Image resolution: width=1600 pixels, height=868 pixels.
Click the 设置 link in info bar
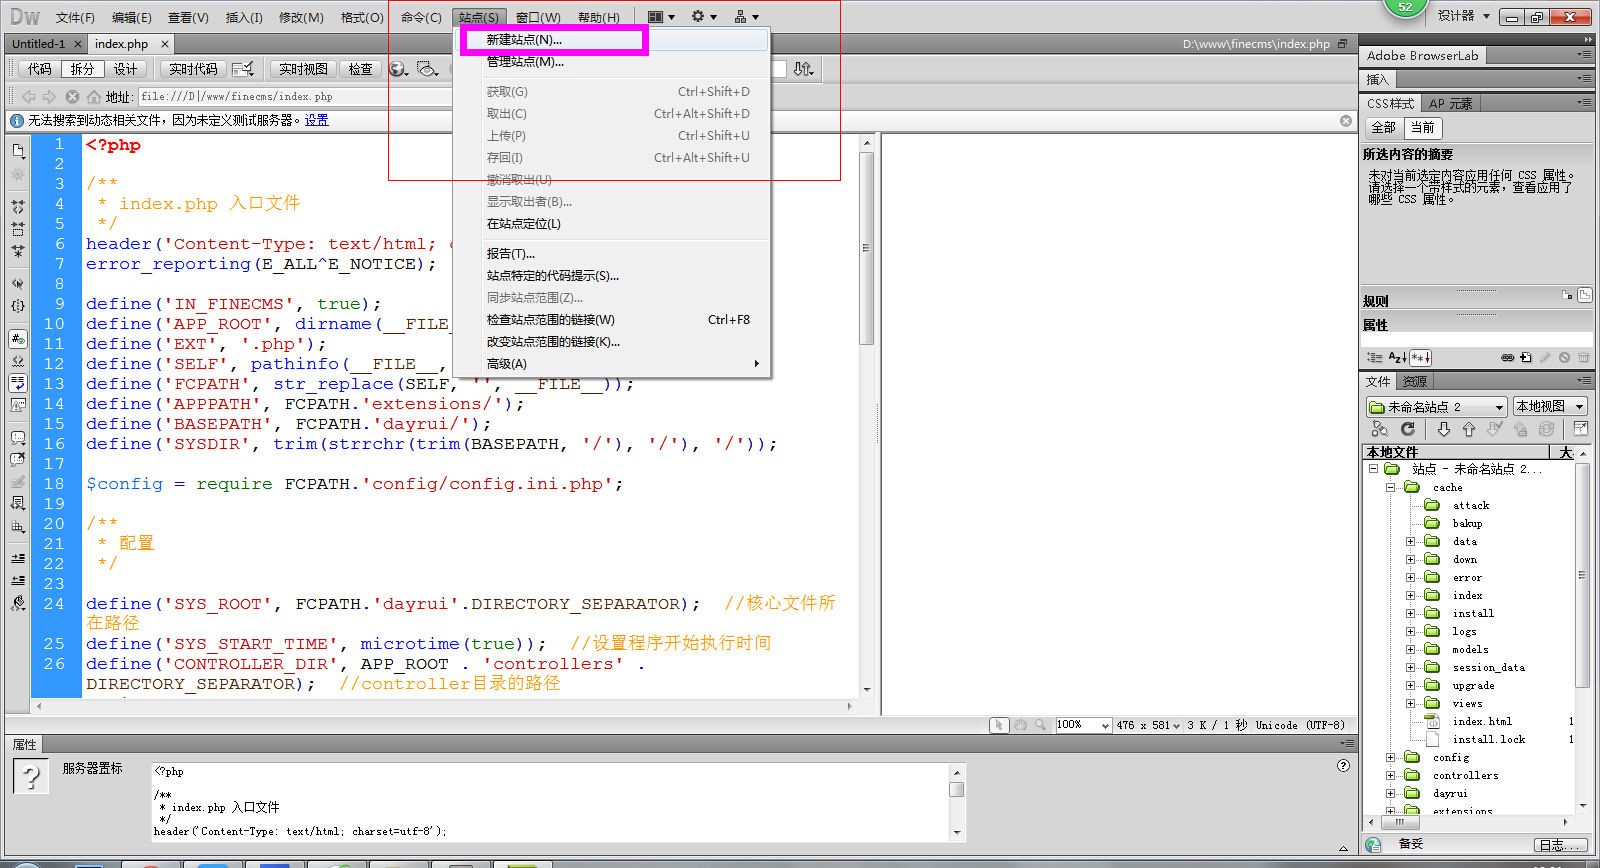(x=316, y=120)
